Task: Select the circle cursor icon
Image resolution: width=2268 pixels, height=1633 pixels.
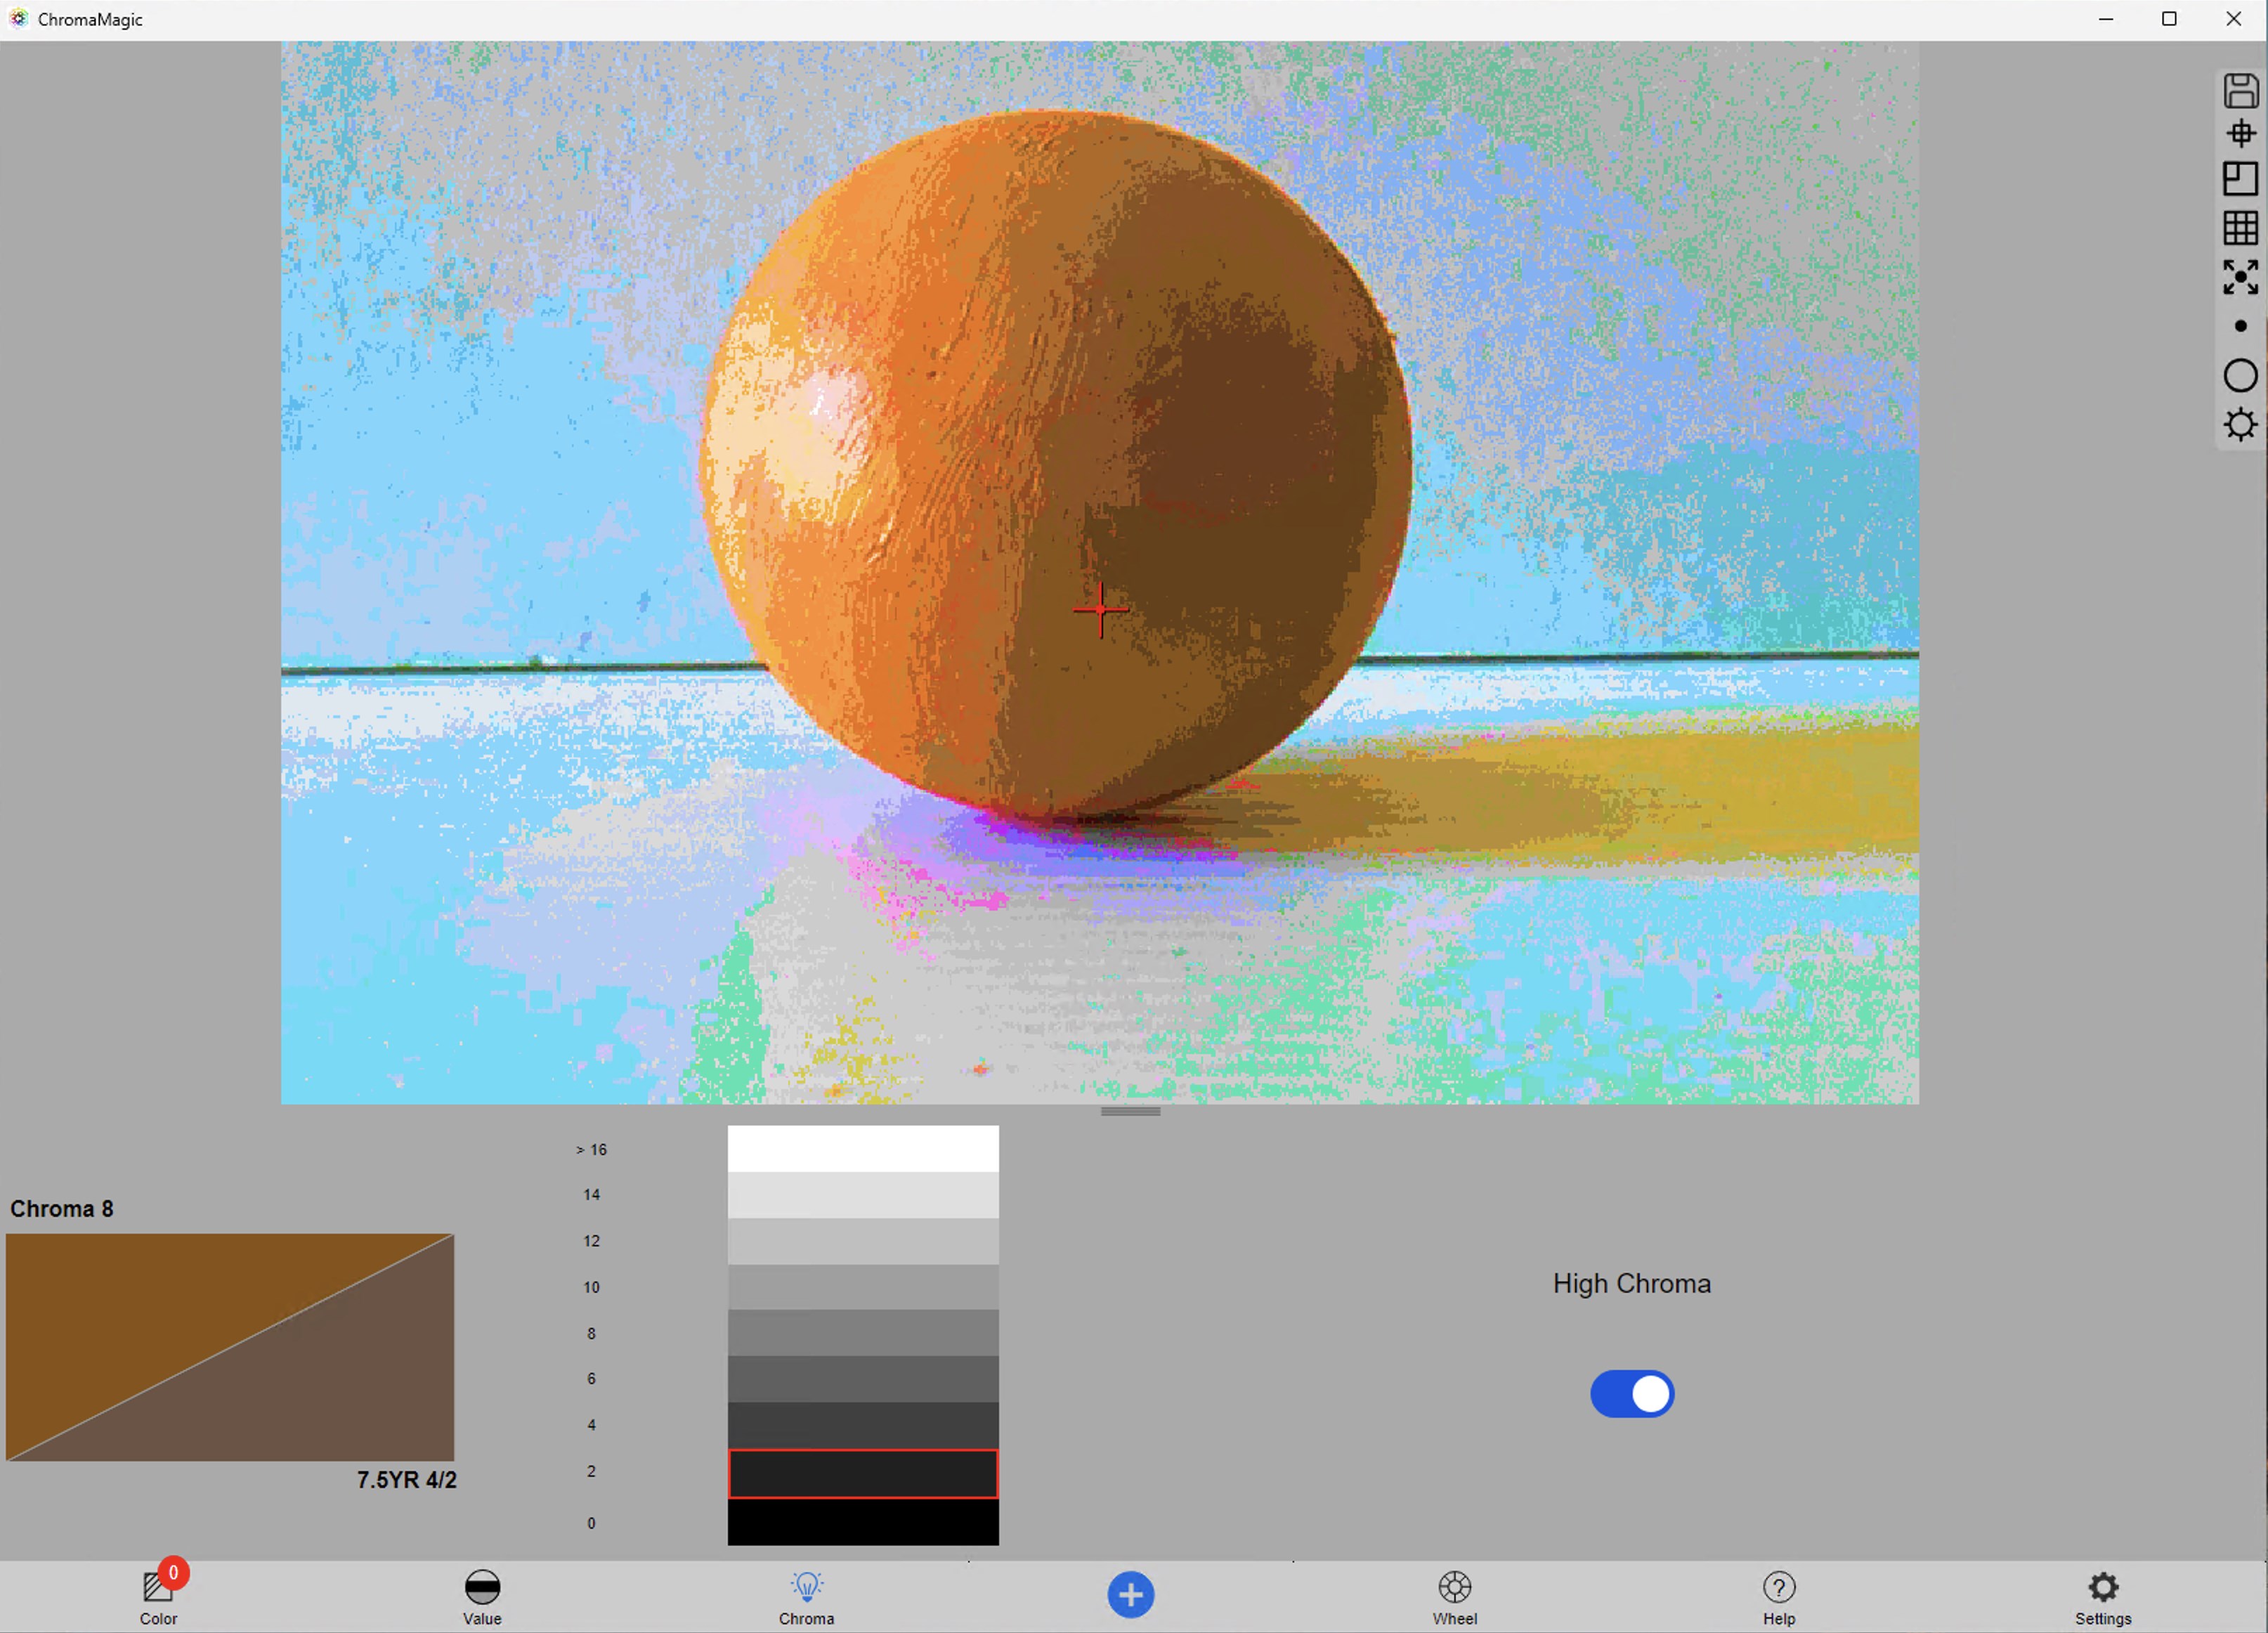Action: pyautogui.click(x=2242, y=375)
